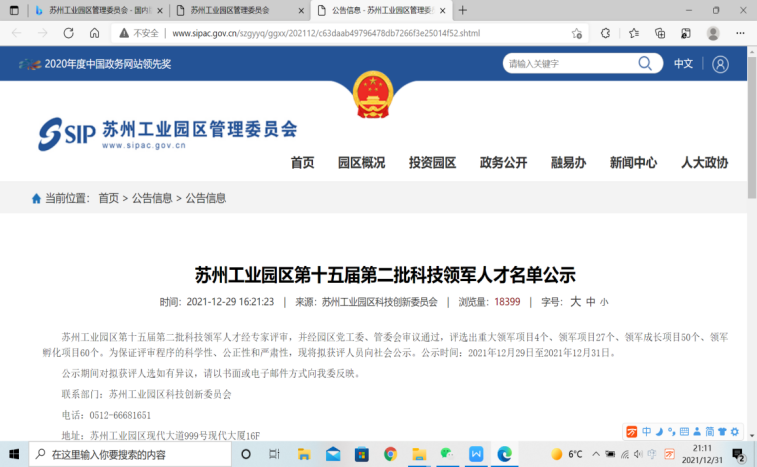This screenshot has width=757, height=467.
Task: Open browser extensions menu
Action: [605, 33]
